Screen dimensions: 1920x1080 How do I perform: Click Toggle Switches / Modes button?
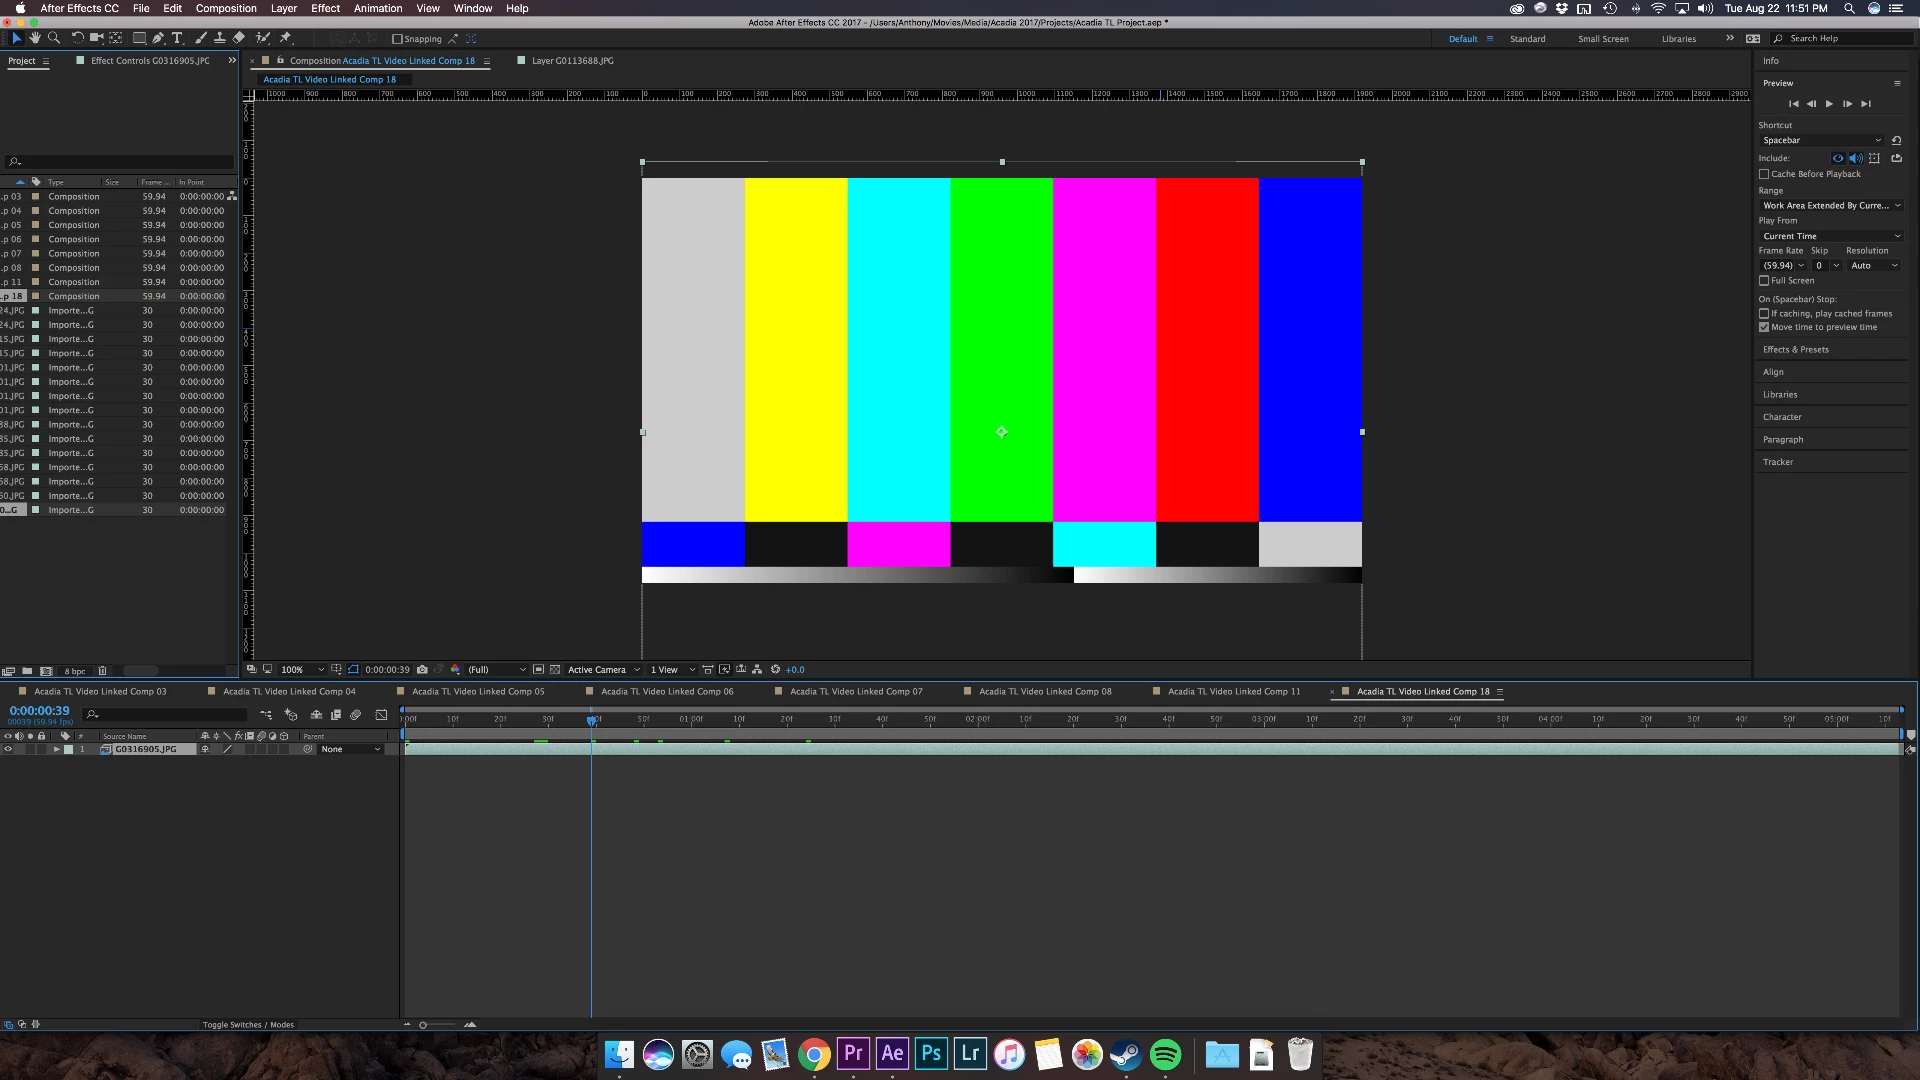[x=248, y=1025]
